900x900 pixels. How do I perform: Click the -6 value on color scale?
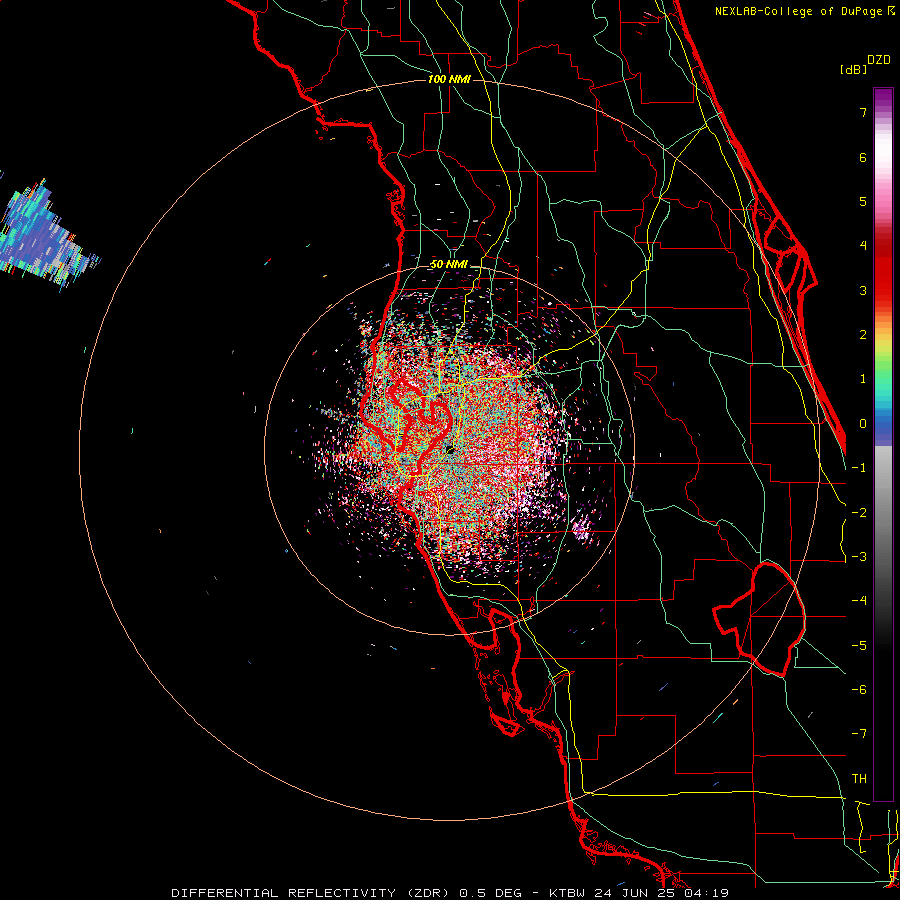pos(859,690)
